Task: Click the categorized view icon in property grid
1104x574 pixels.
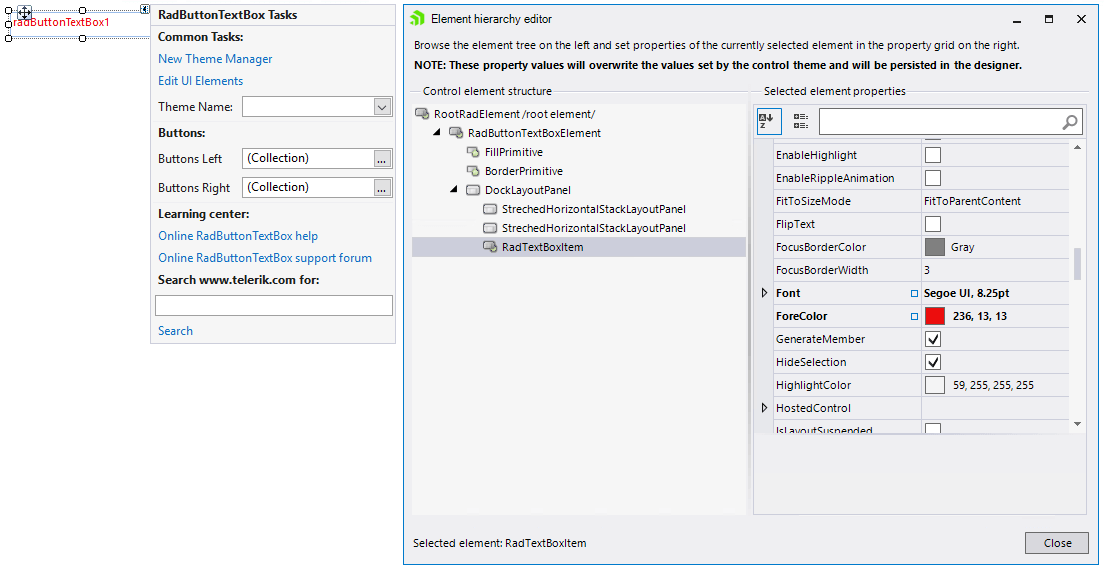Action: 801,121
